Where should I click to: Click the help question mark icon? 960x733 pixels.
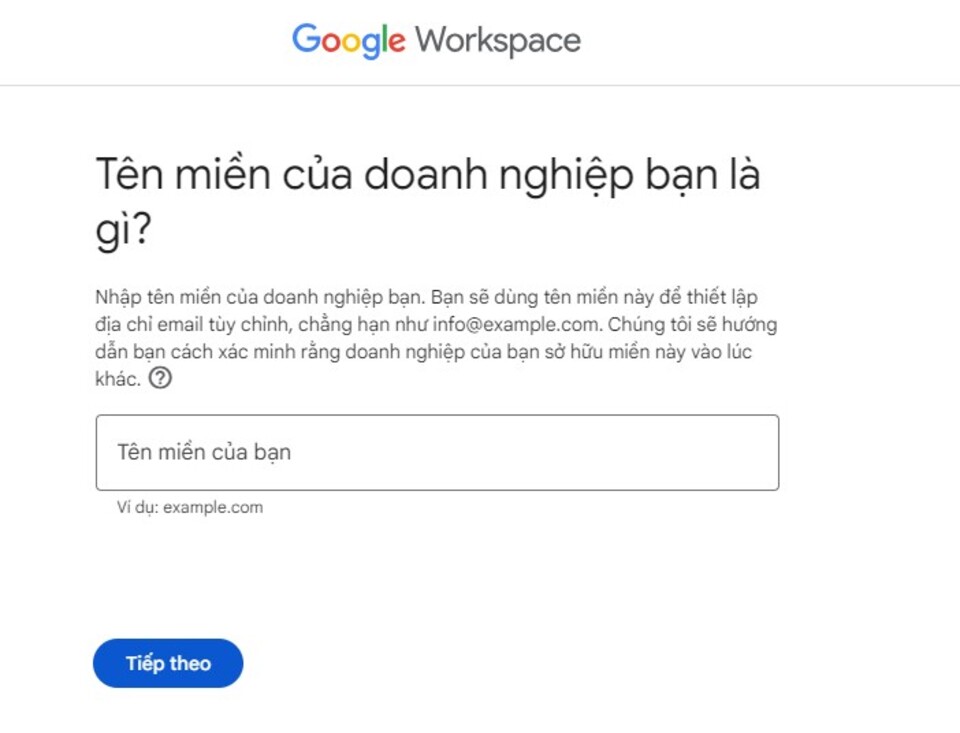[x=160, y=379]
